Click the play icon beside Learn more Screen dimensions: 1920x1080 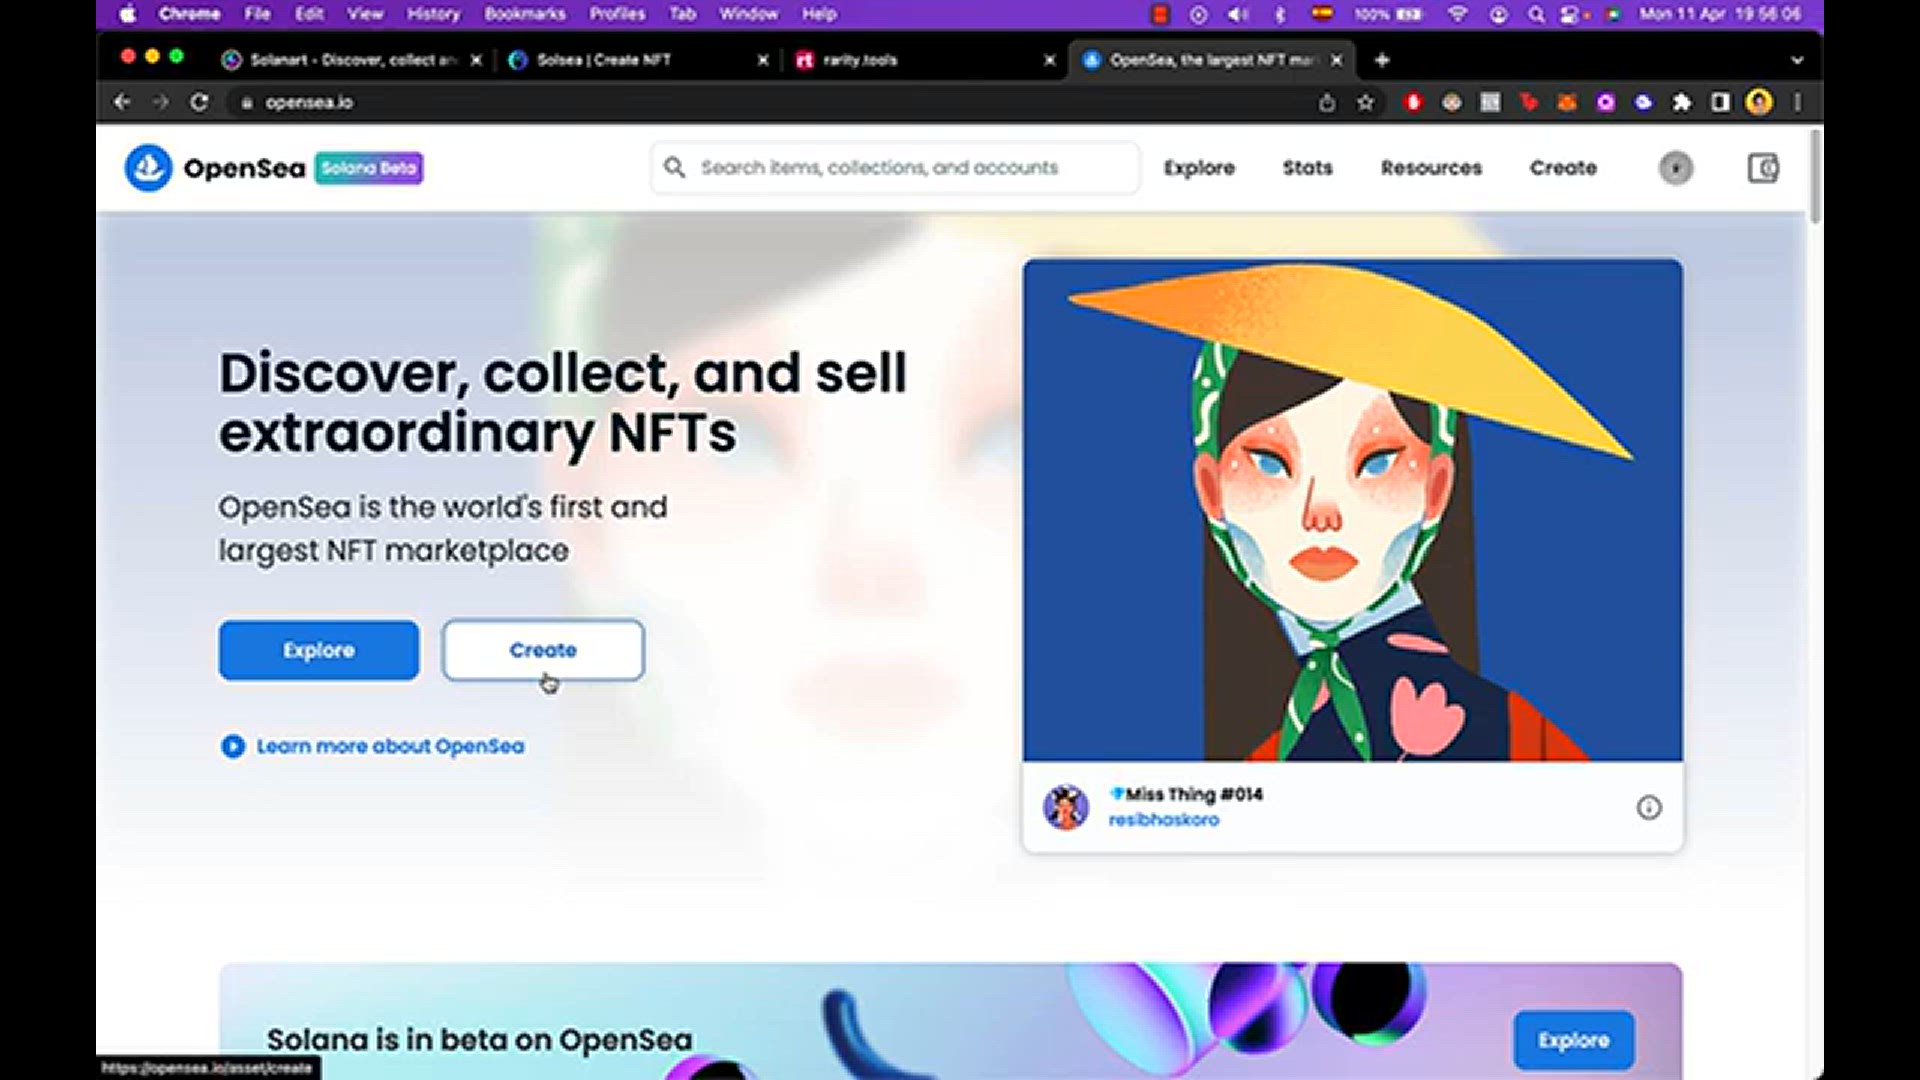233,746
